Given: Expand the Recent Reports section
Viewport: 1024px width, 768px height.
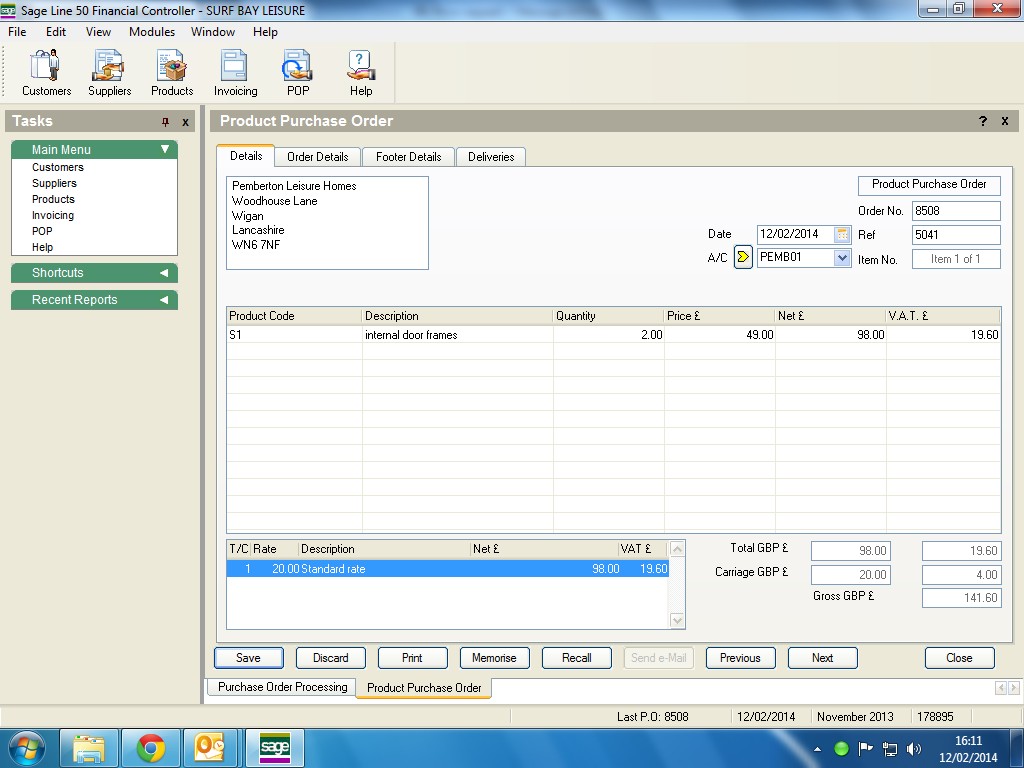Looking at the screenshot, I should [x=164, y=300].
